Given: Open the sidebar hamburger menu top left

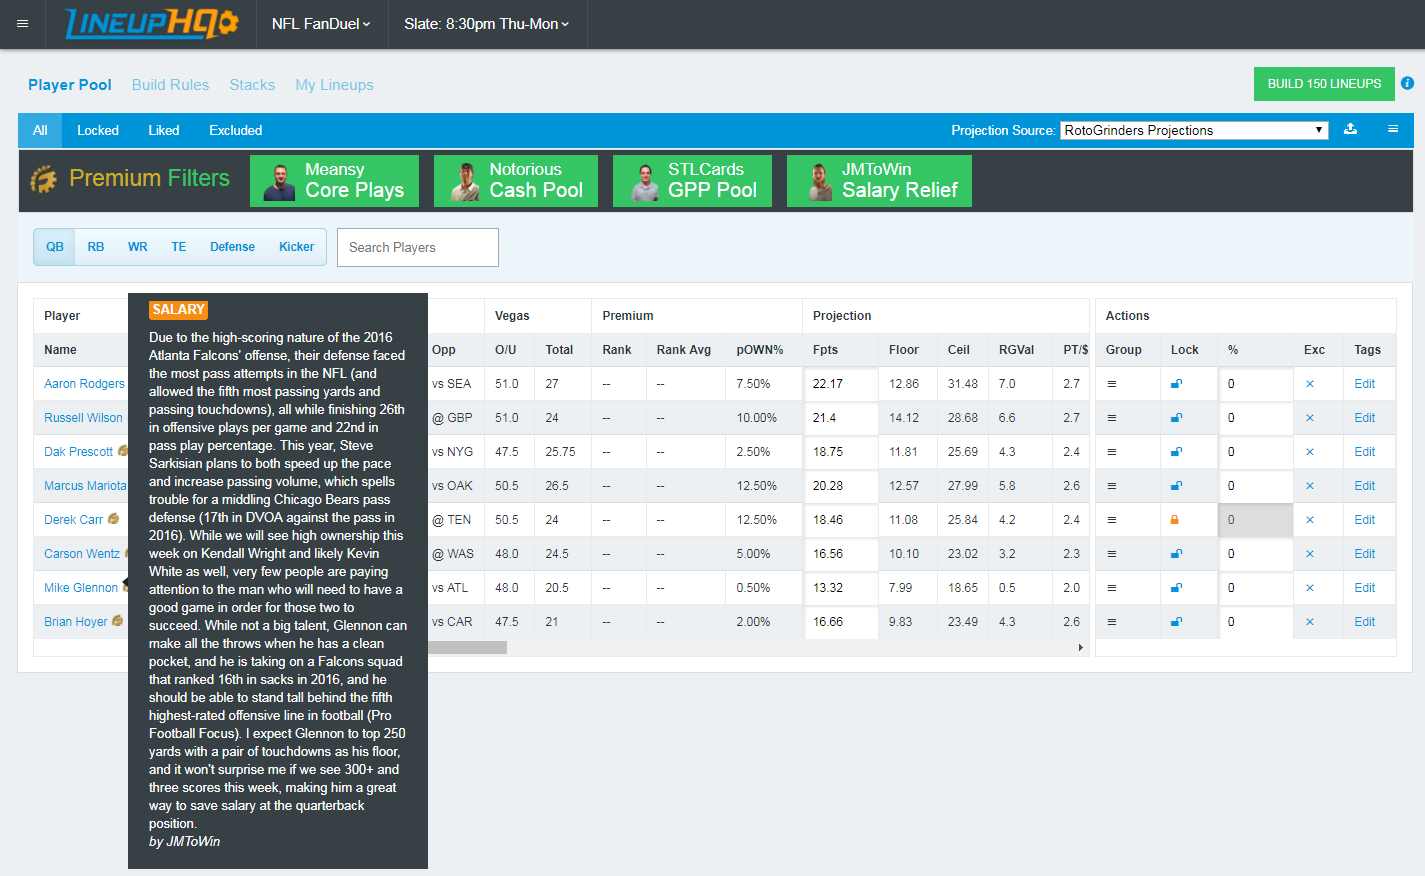Looking at the screenshot, I should pyautogui.click(x=22, y=24).
